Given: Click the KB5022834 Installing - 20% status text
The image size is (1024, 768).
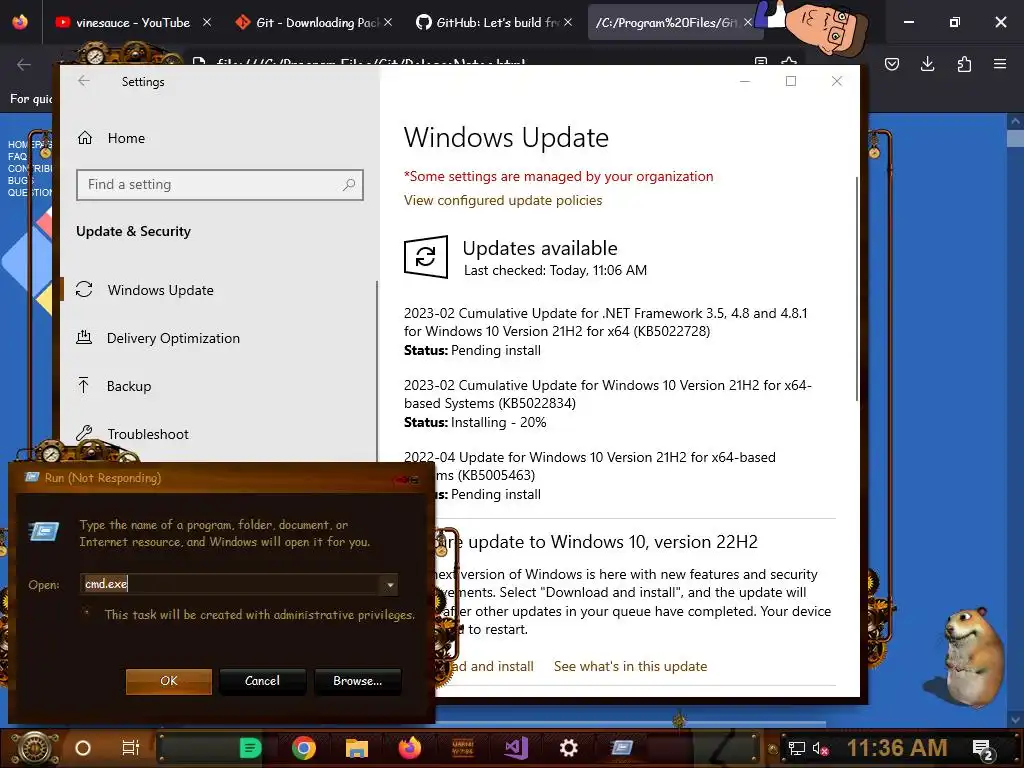Looking at the screenshot, I should [475, 423].
